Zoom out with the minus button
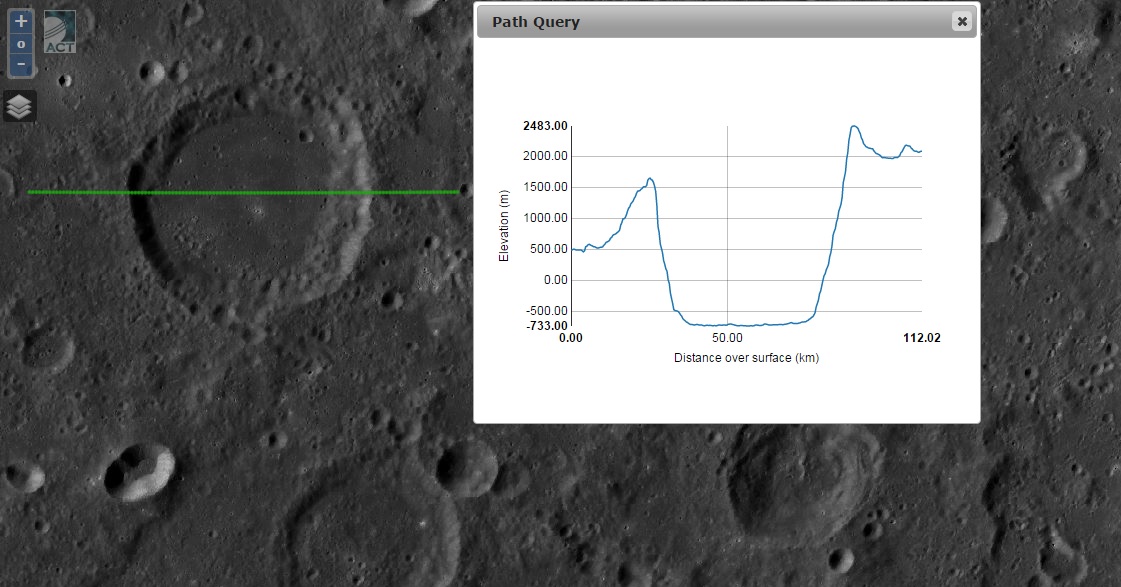This screenshot has height=587, width=1121. (21, 65)
